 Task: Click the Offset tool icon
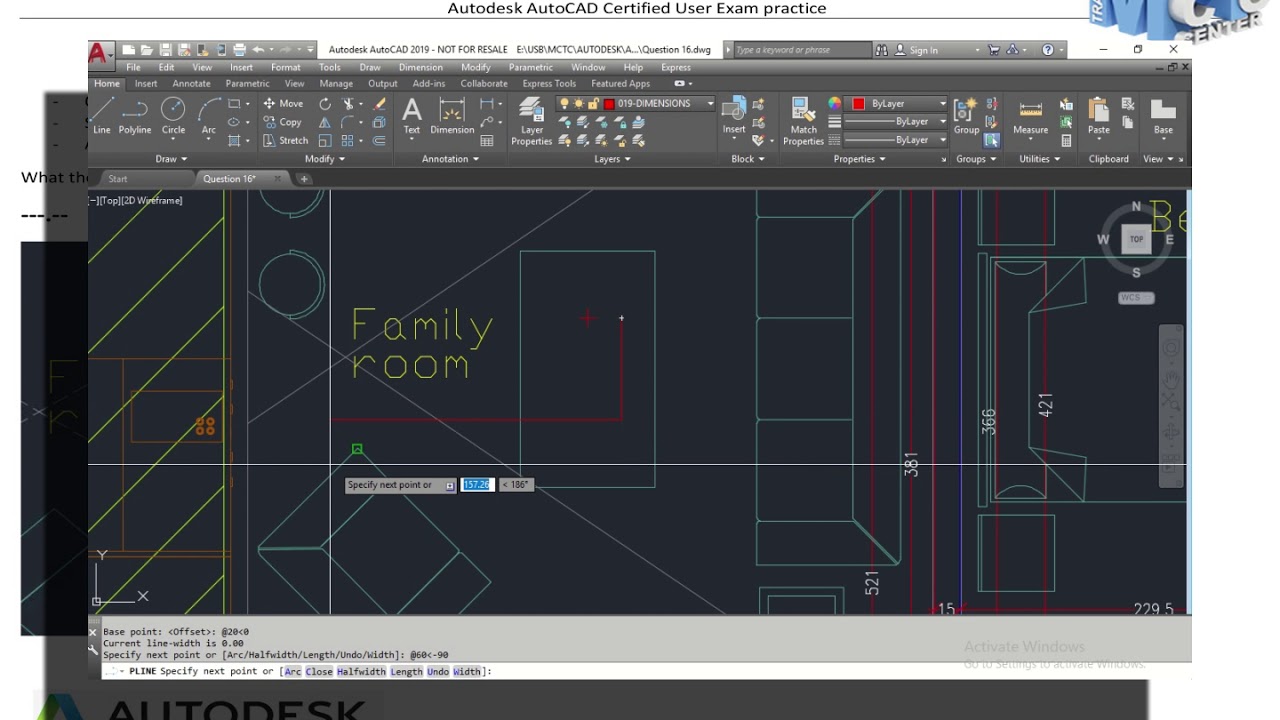coord(379,140)
